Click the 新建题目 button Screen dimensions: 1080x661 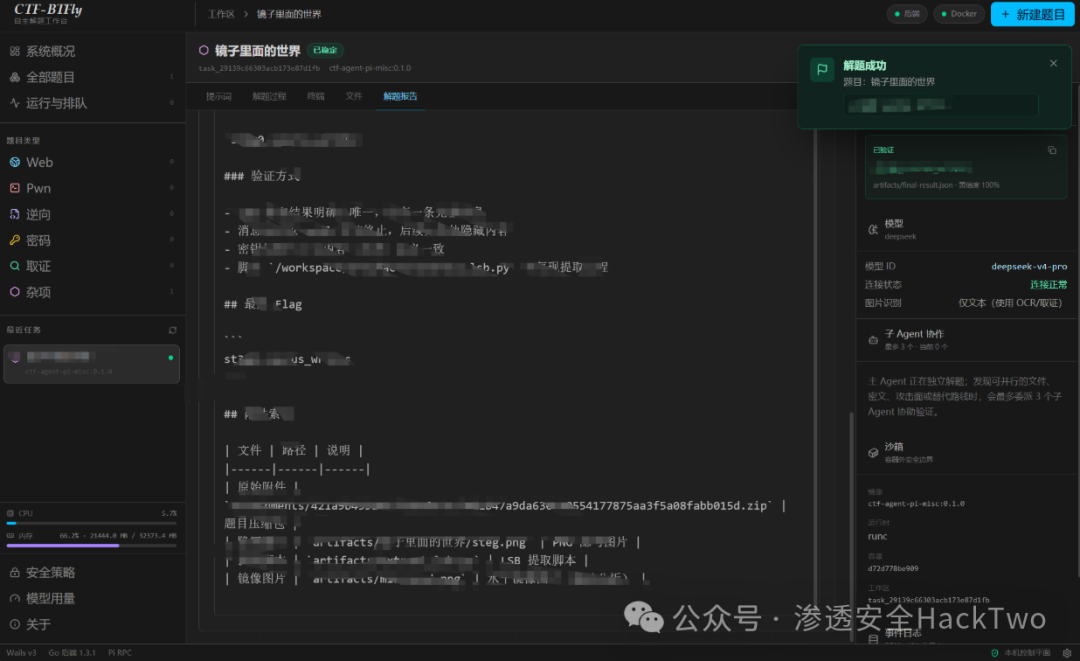[x=1032, y=14]
